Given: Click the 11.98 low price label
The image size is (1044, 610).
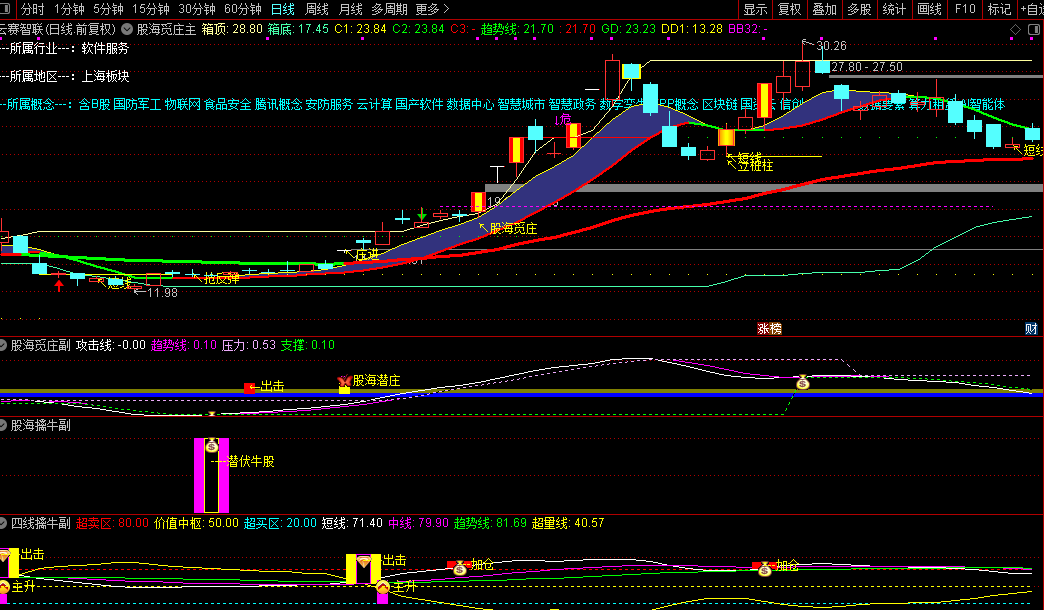Looking at the screenshot, I should point(162,293).
